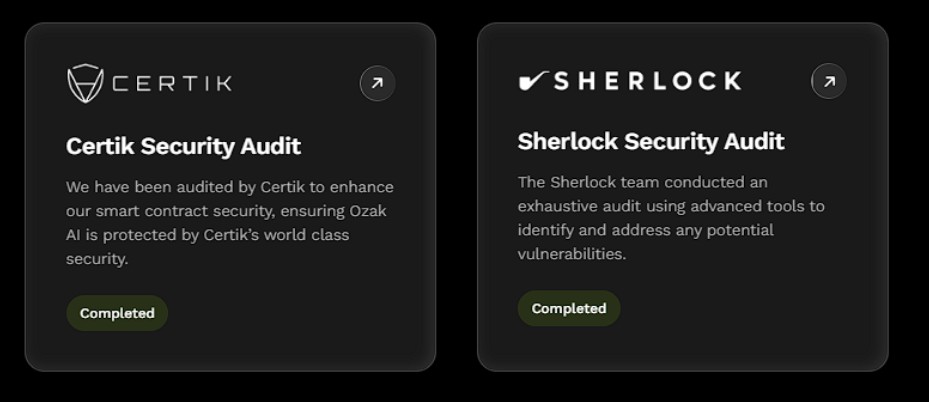929x402 pixels.
Task: Open the Sherlock audit arrow link
Action: point(828,81)
